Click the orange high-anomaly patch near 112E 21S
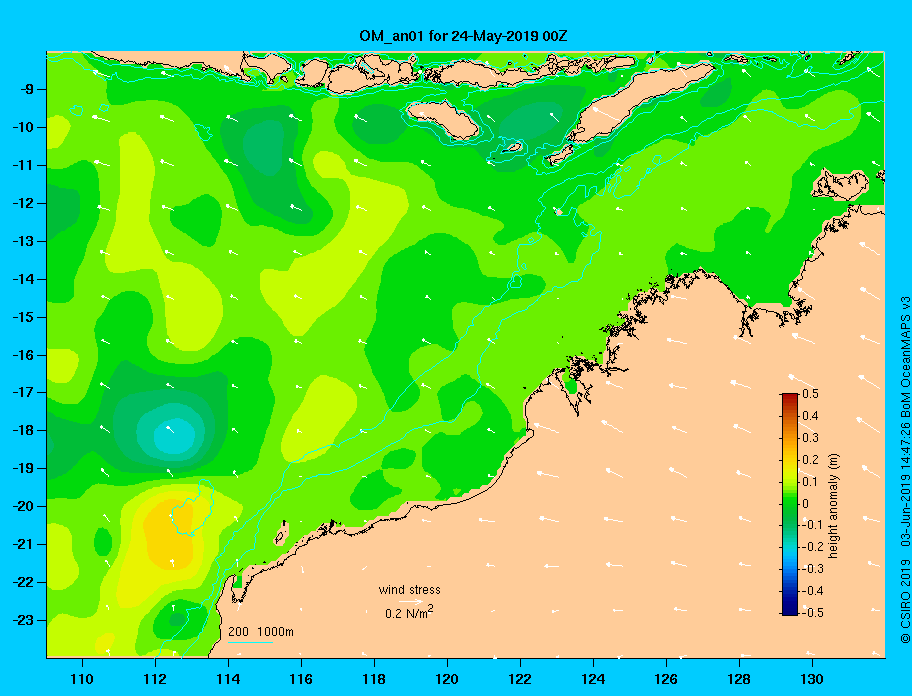The image size is (912, 696). click(169, 534)
